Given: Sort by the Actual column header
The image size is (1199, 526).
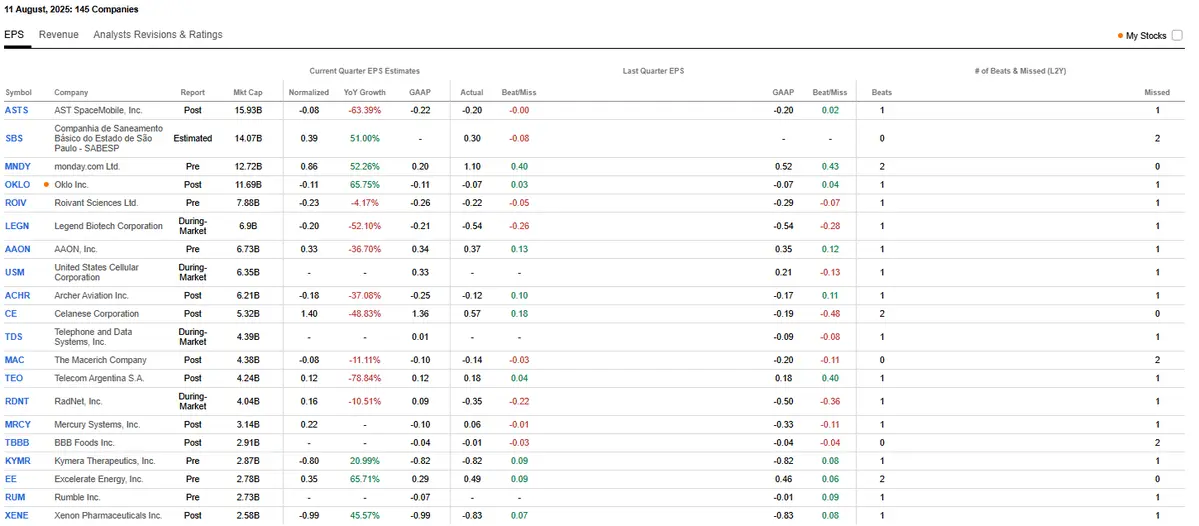Looking at the screenshot, I should [472, 93].
